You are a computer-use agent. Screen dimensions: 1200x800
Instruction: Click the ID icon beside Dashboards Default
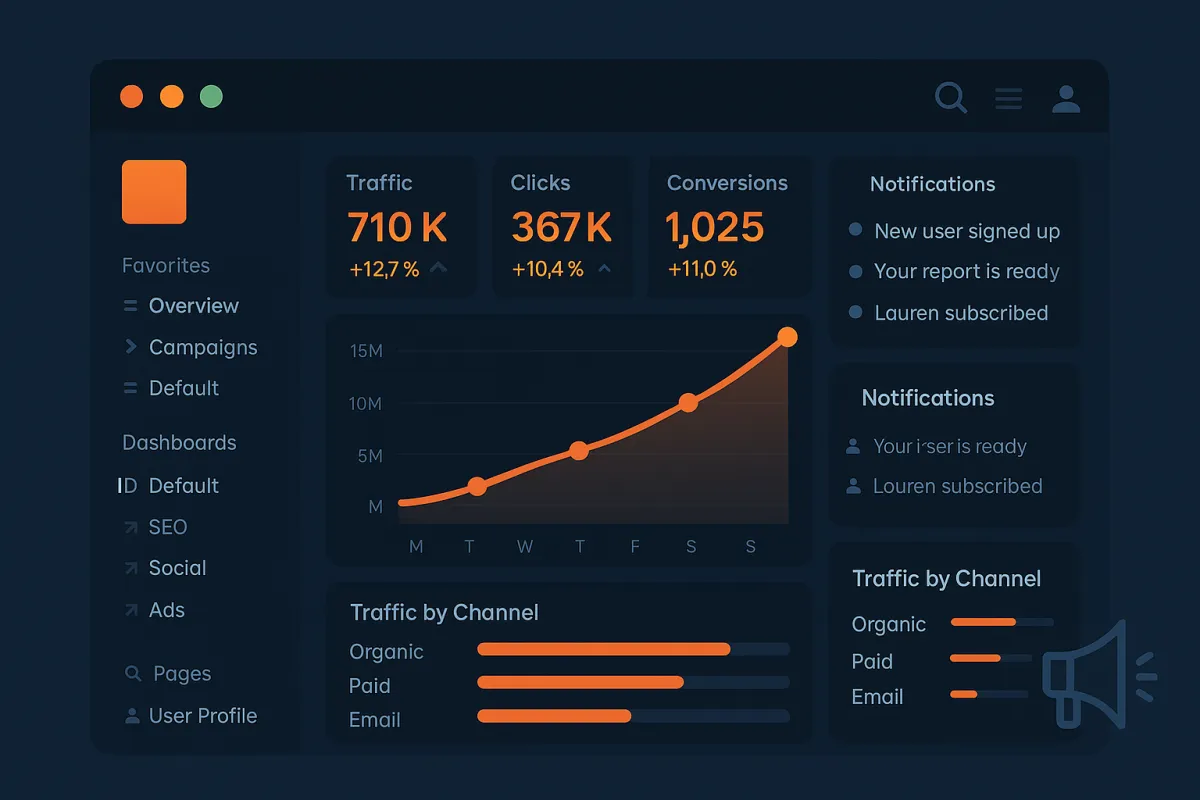(127, 486)
